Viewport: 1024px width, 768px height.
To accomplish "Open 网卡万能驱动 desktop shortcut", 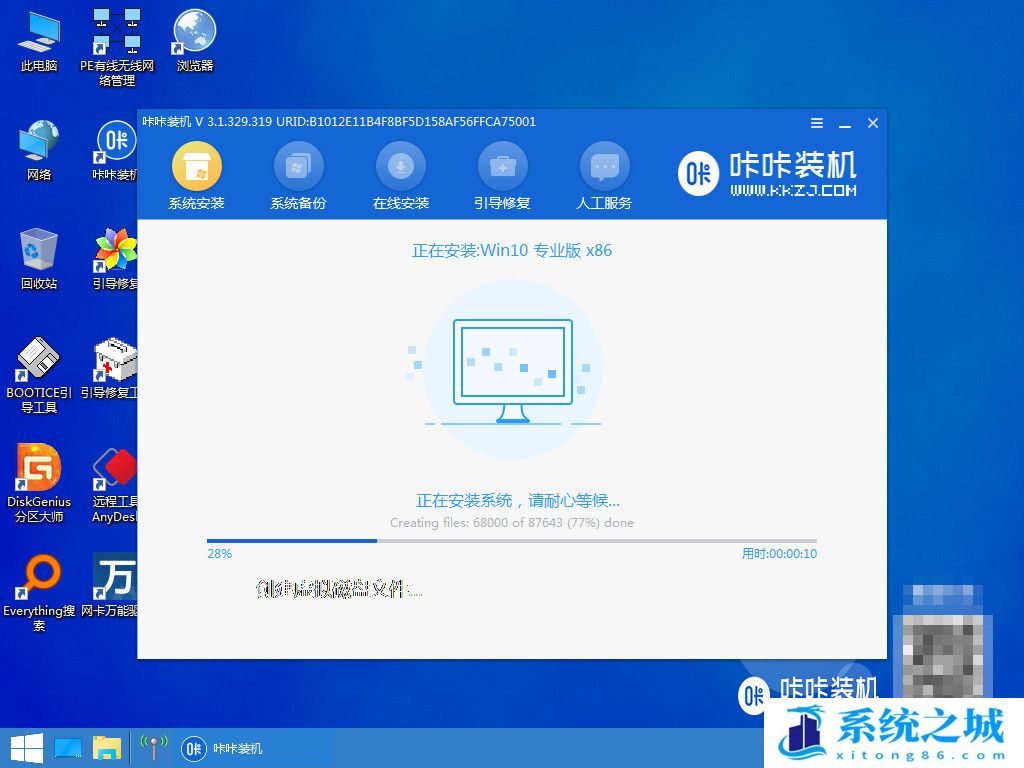I will (111, 586).
